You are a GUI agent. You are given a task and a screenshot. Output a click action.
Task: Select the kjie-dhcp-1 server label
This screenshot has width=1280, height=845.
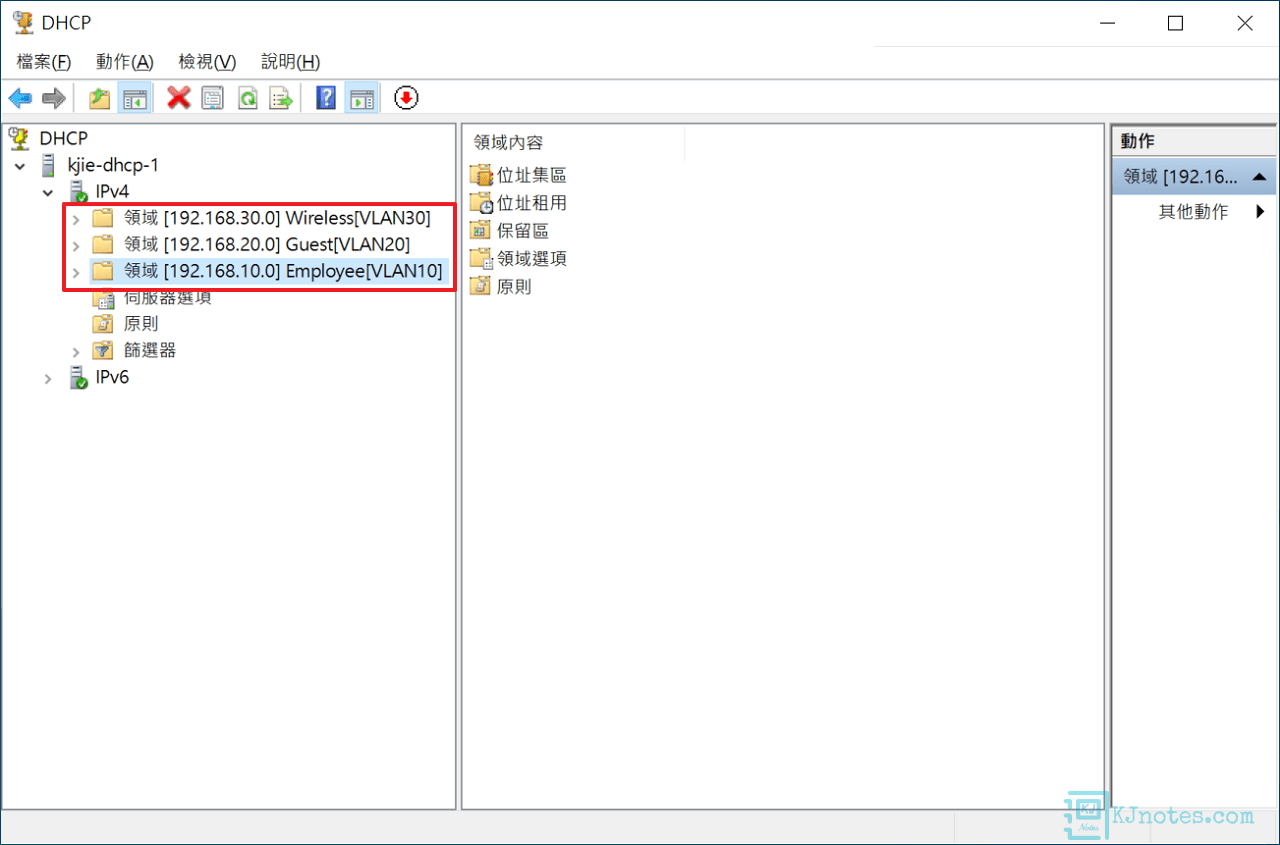coord(113,165)
